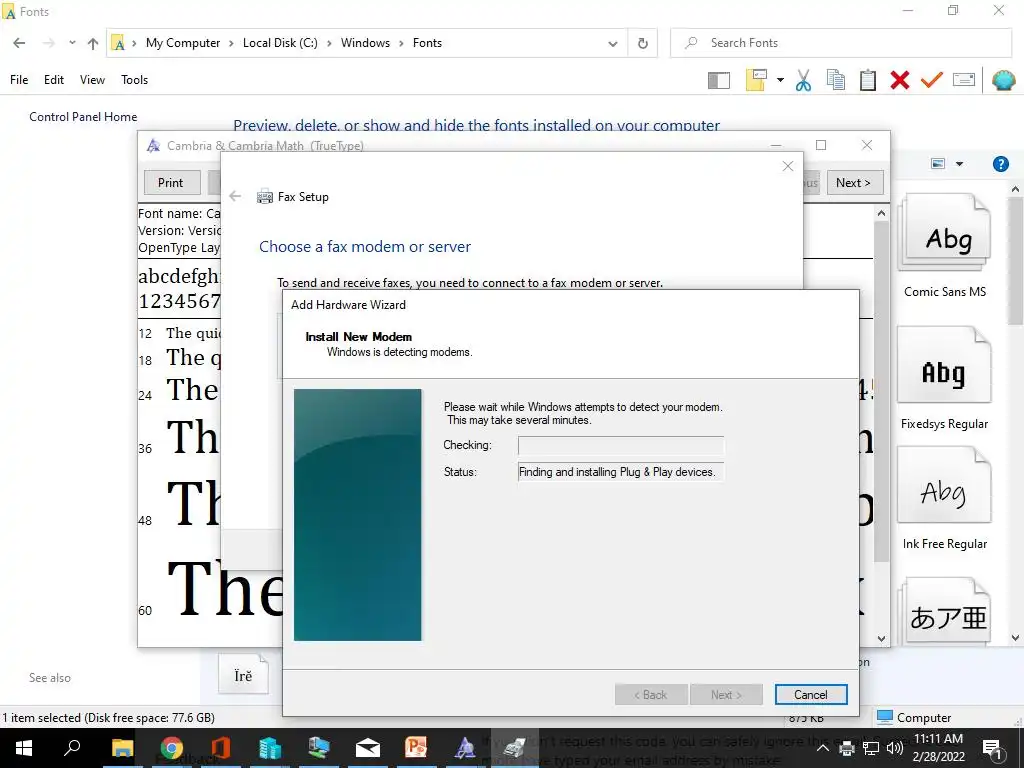Viewport: 1024px width, 768px height.
Task: Switch to the Fonts app on taskbar
Action: point(465,748)
